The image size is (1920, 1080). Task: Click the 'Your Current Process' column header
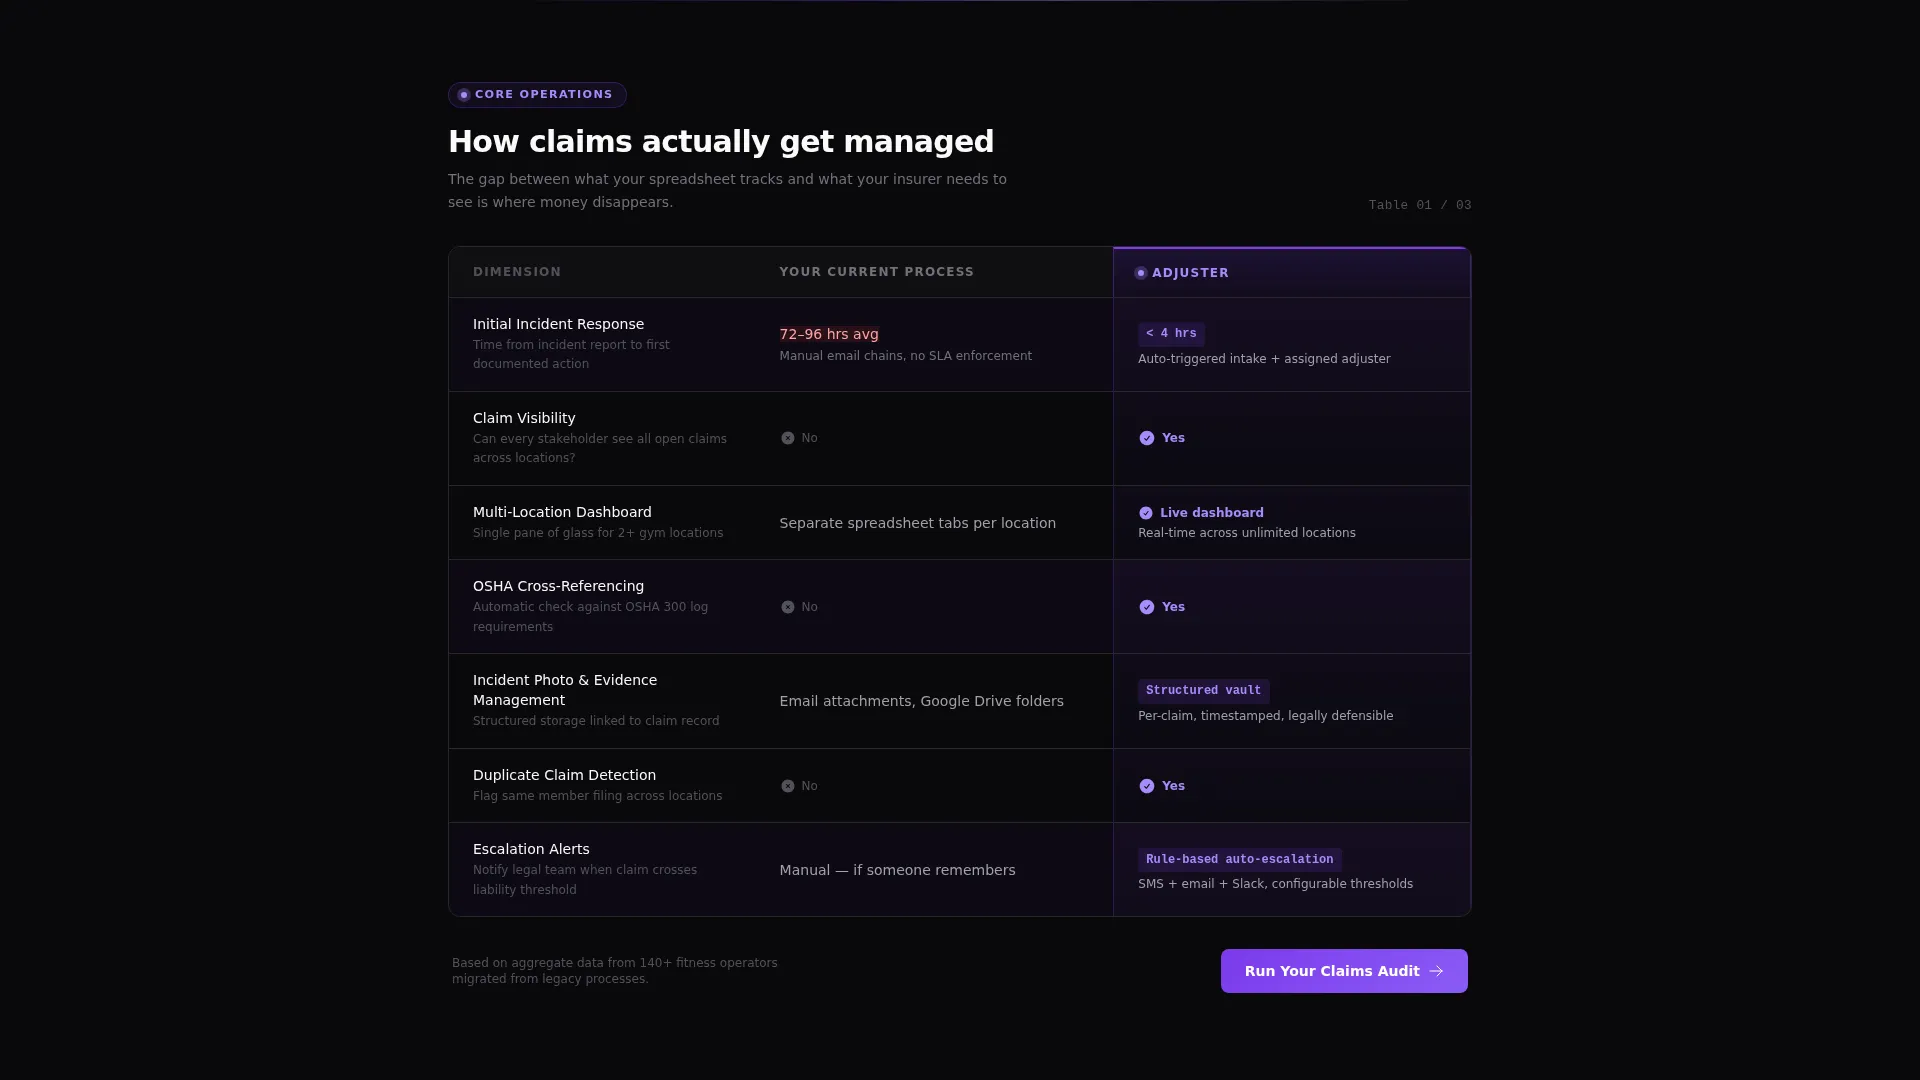pos(877,272)
